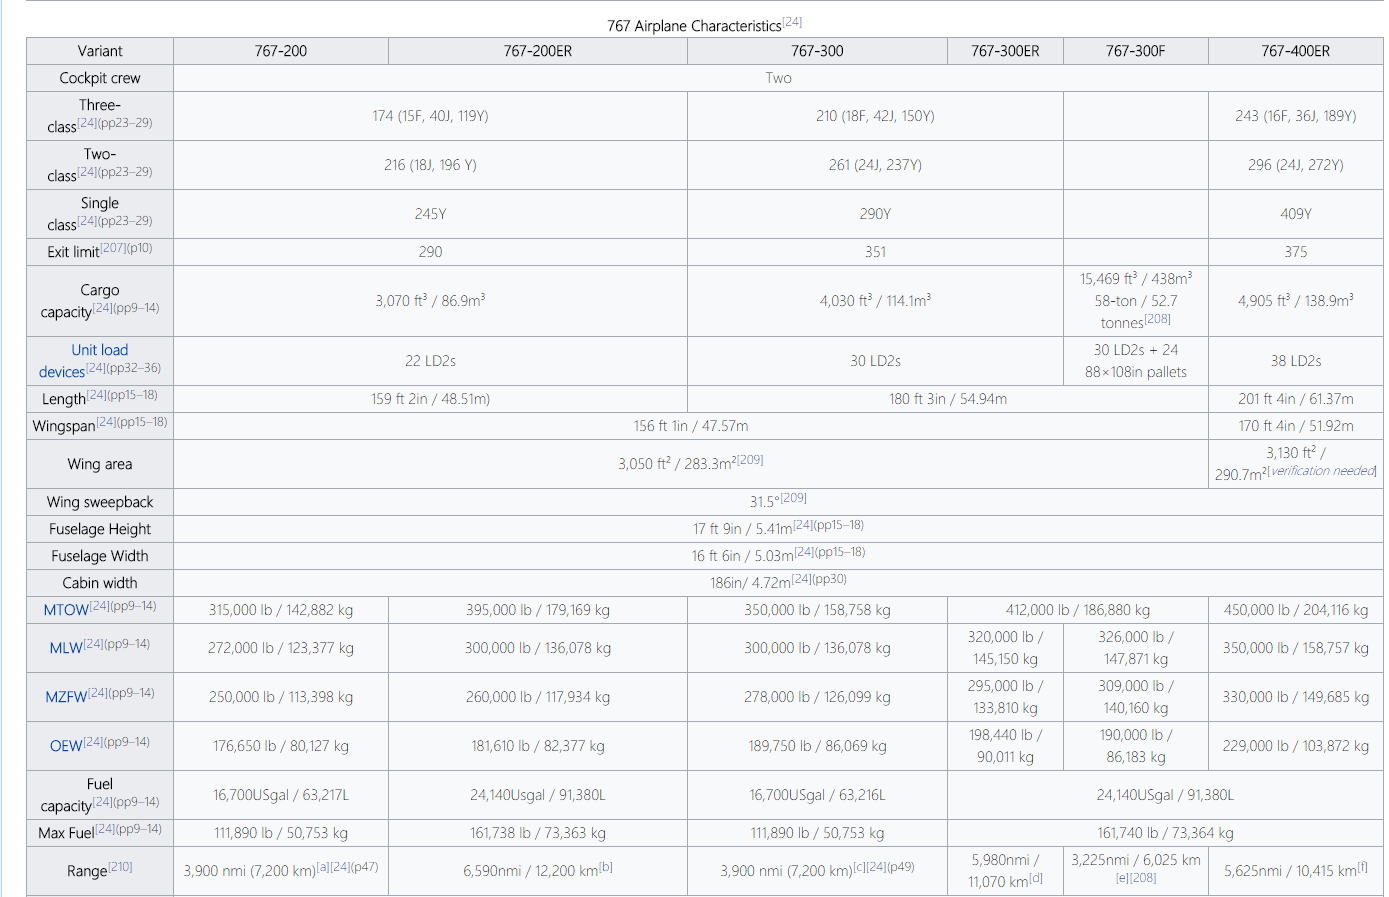Click the 767-300F column header
The width and height of the screenshot is (1389, 897).
[x=1136, y=51]
